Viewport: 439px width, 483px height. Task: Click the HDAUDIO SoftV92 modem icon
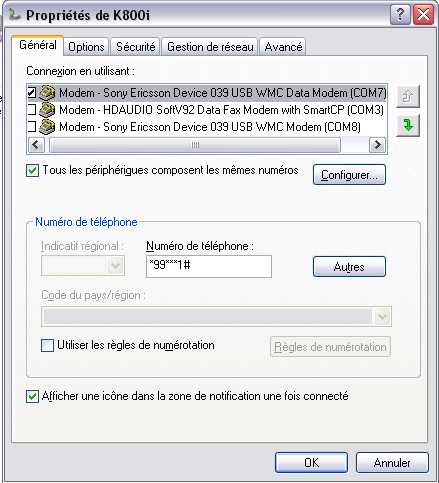47,110
